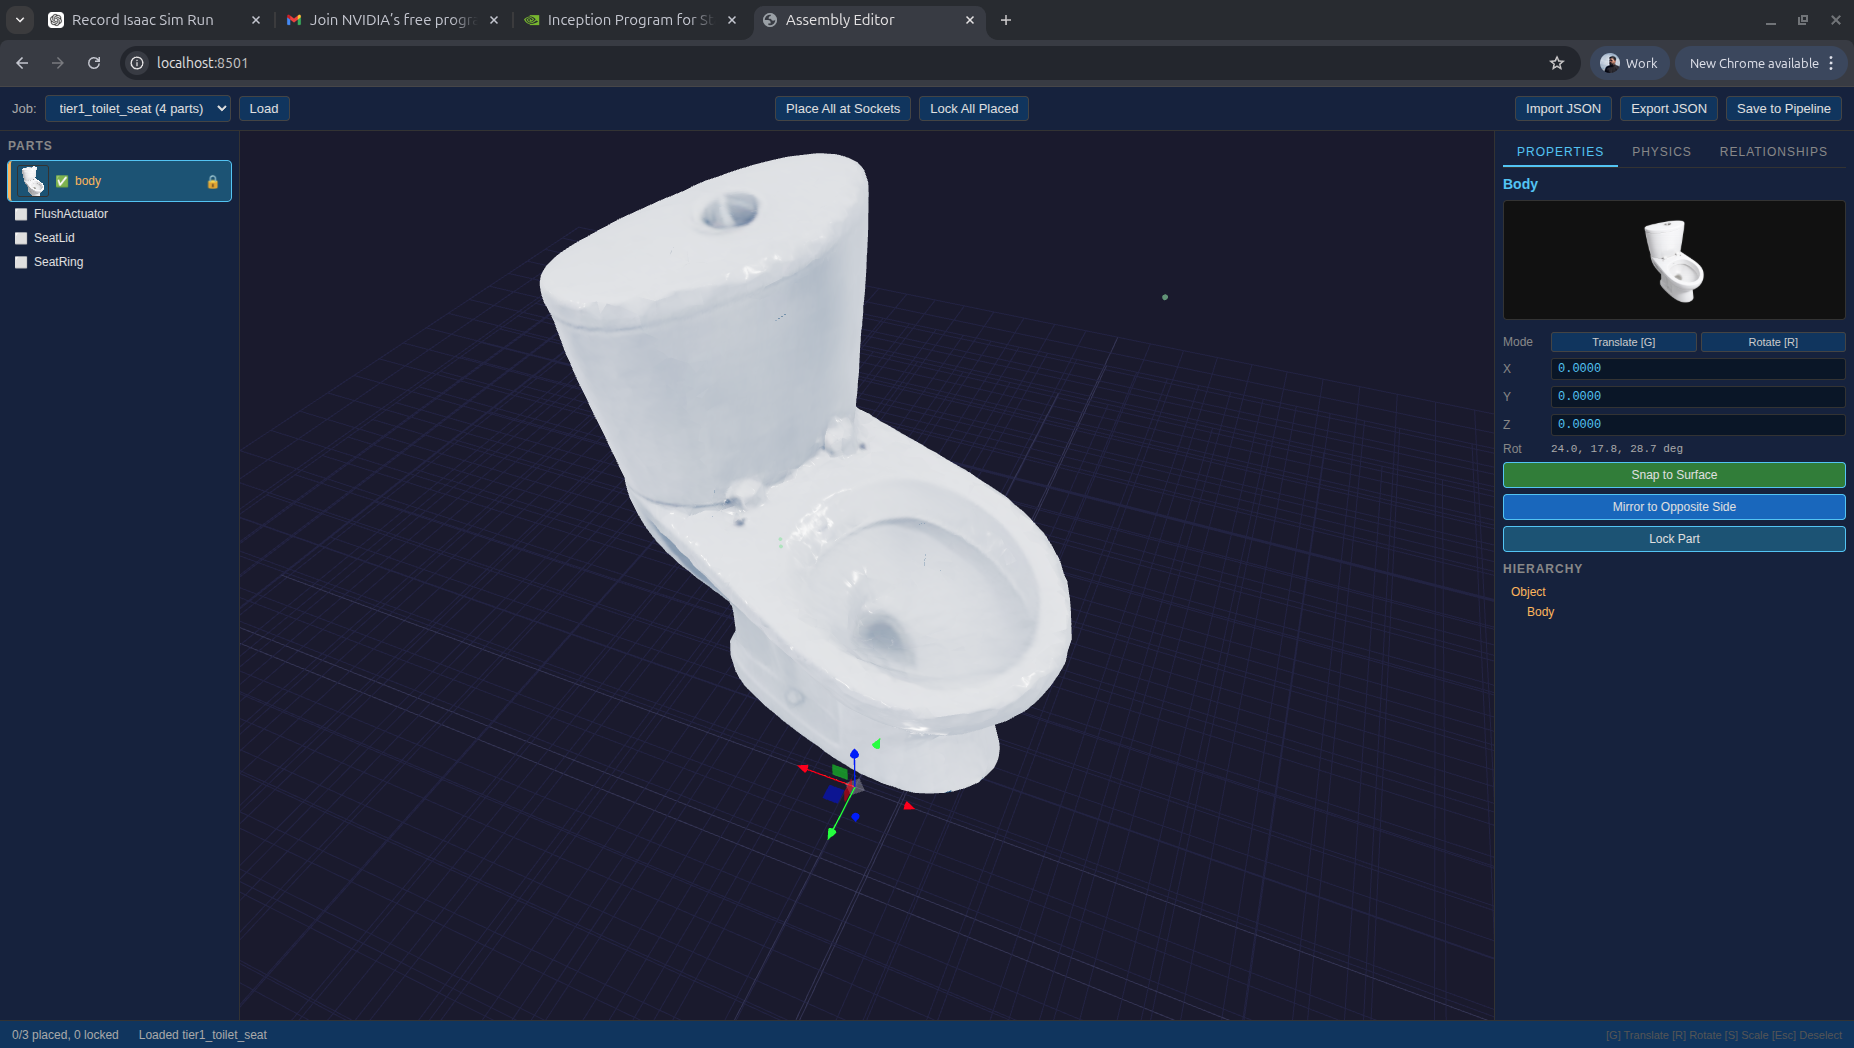This screenshot has height=1048, width=1854.
Task: Close the Record Isaac Sim Run tab
Action: pos(256,20)
